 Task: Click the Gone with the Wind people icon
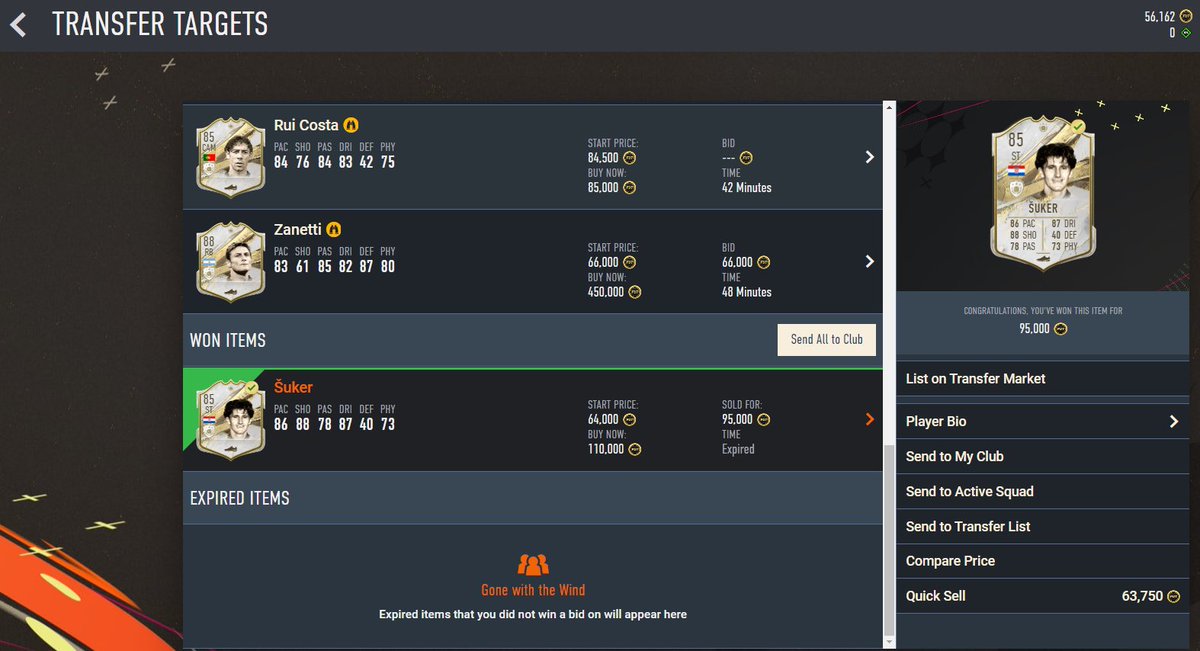pyautogui.click(x=533, y=564)
